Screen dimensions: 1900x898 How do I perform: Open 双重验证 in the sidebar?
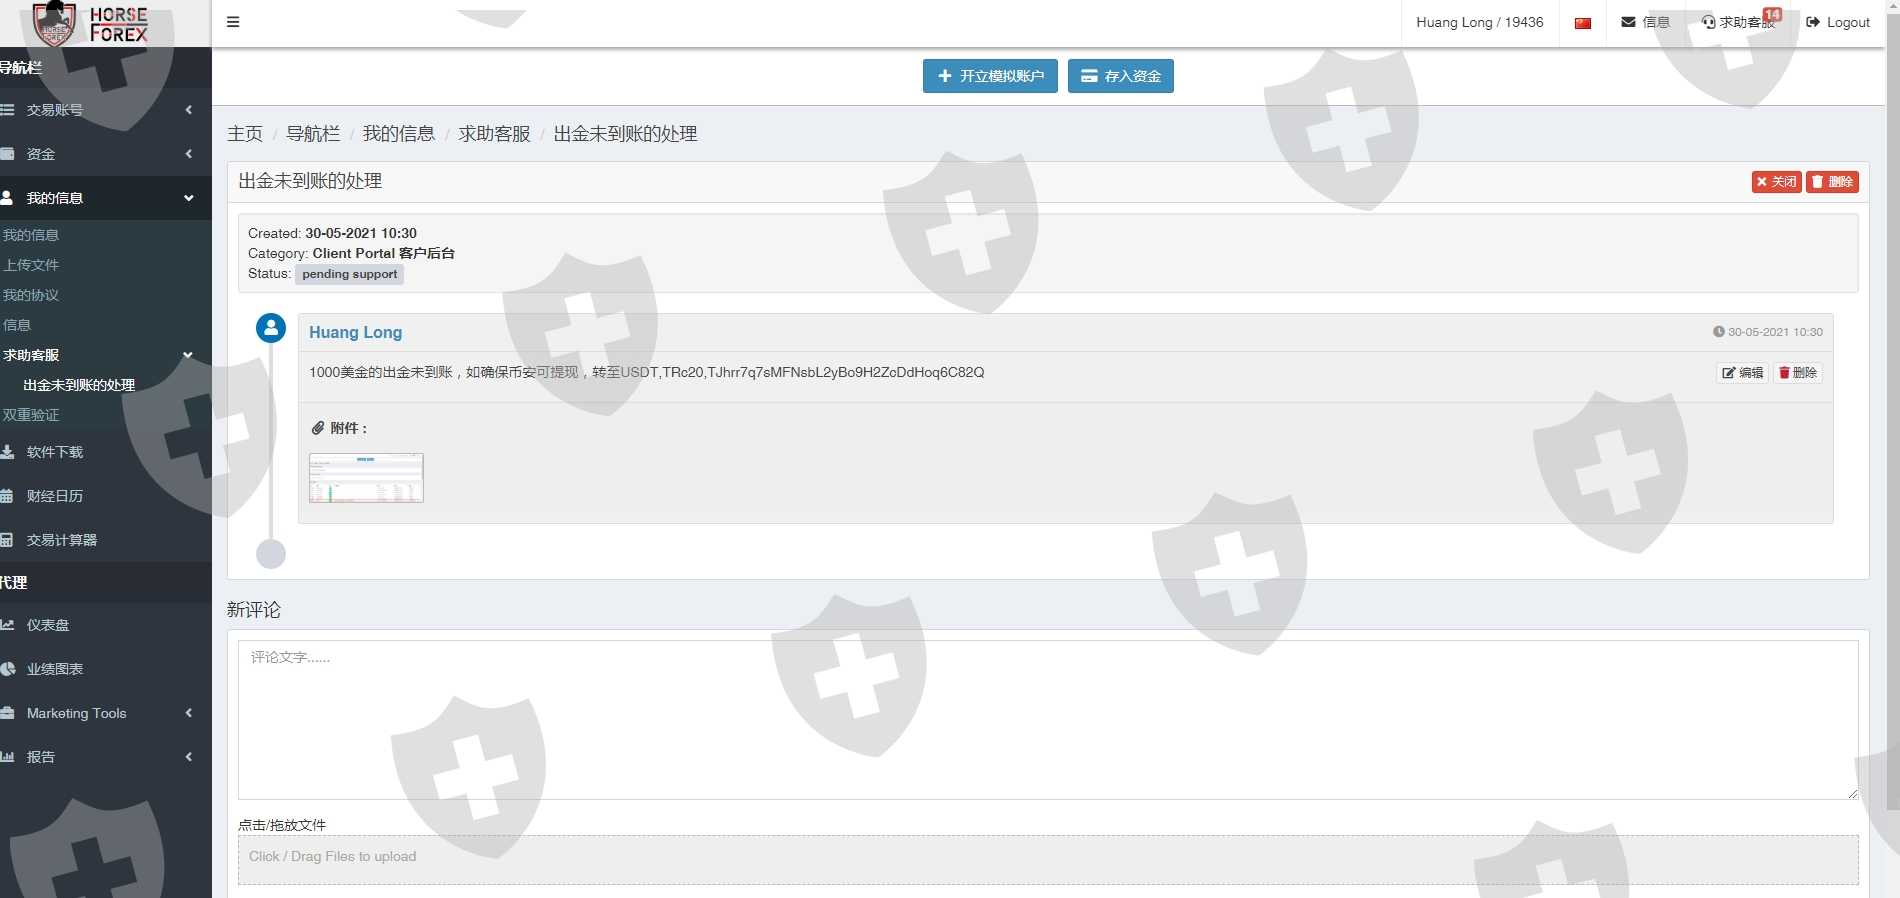tap(31, 415)
